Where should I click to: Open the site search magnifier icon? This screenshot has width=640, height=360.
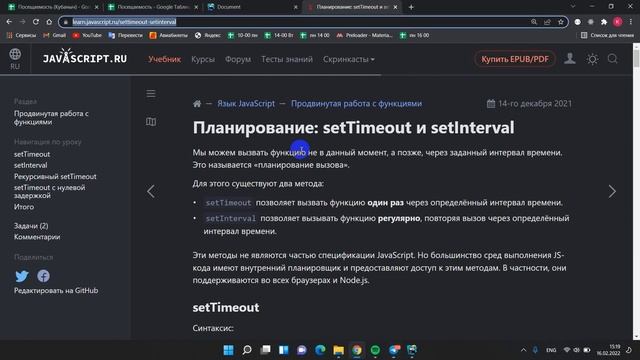(613, 59)
